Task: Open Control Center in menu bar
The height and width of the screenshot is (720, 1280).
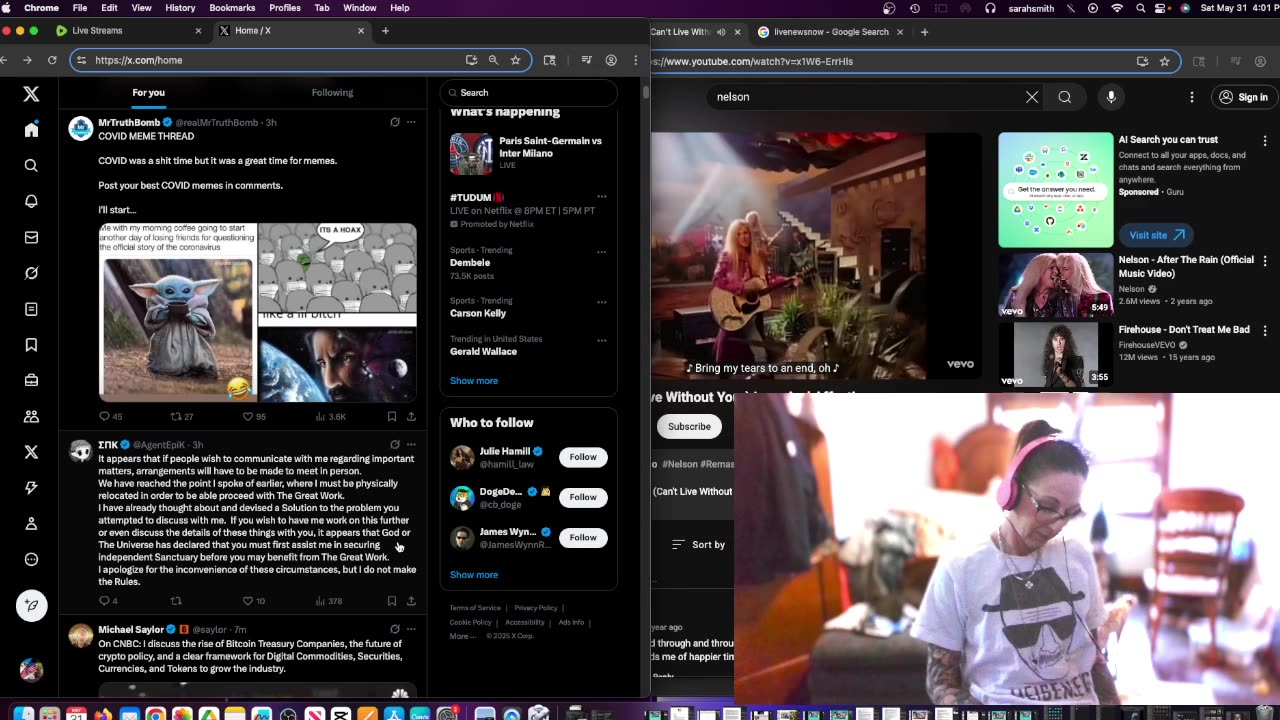Action: (x=1161, y=8)
